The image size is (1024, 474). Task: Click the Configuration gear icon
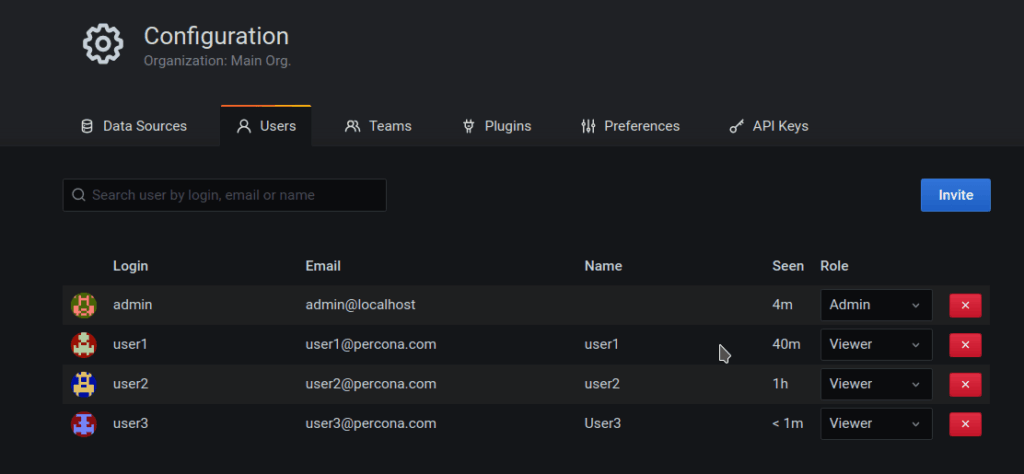[x=102, y=44]
